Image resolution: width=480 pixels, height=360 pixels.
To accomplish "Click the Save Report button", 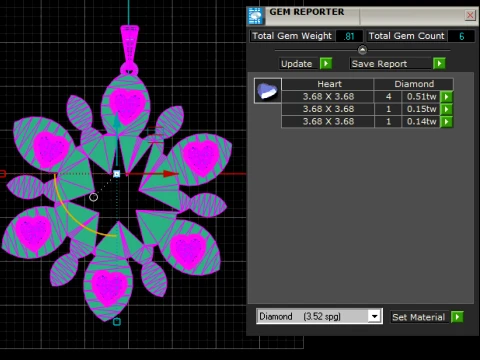I will 391,64.
